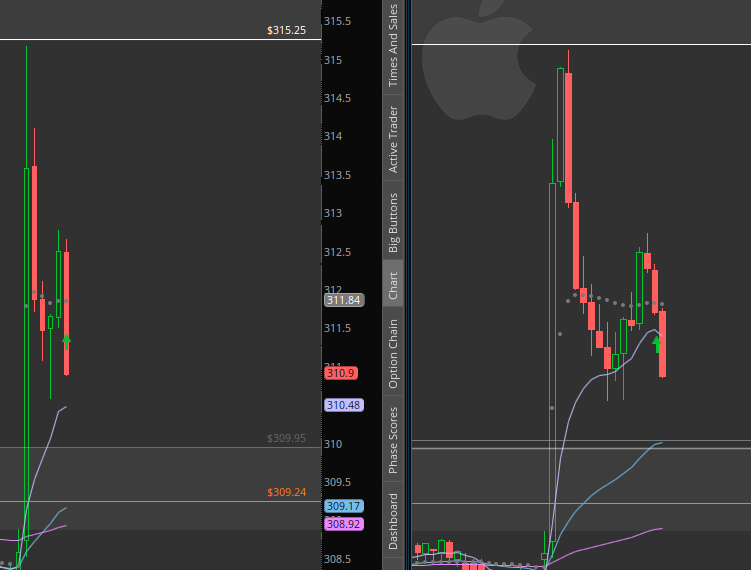The width and height of the screenshot is (751, 570).
Task: Click the 311.84 gray price bubble
Action: point(344,300)
